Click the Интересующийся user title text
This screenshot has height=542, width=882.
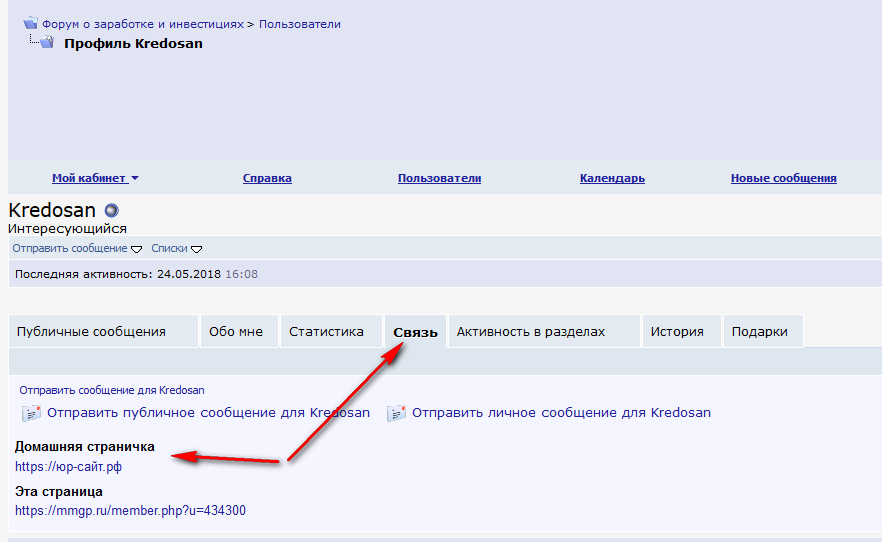(x=68, y=229)
